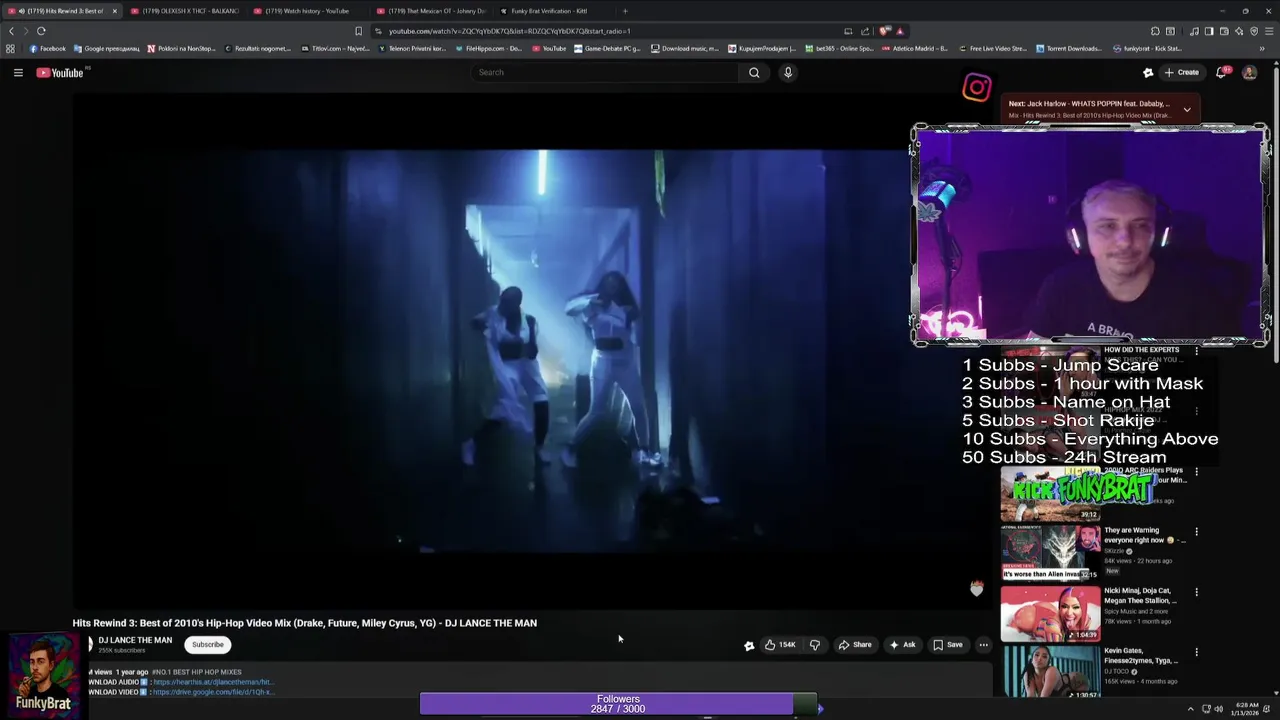Open the Brave VPN shield icon
The image size is (1280, 720).
click(1254, 31)
